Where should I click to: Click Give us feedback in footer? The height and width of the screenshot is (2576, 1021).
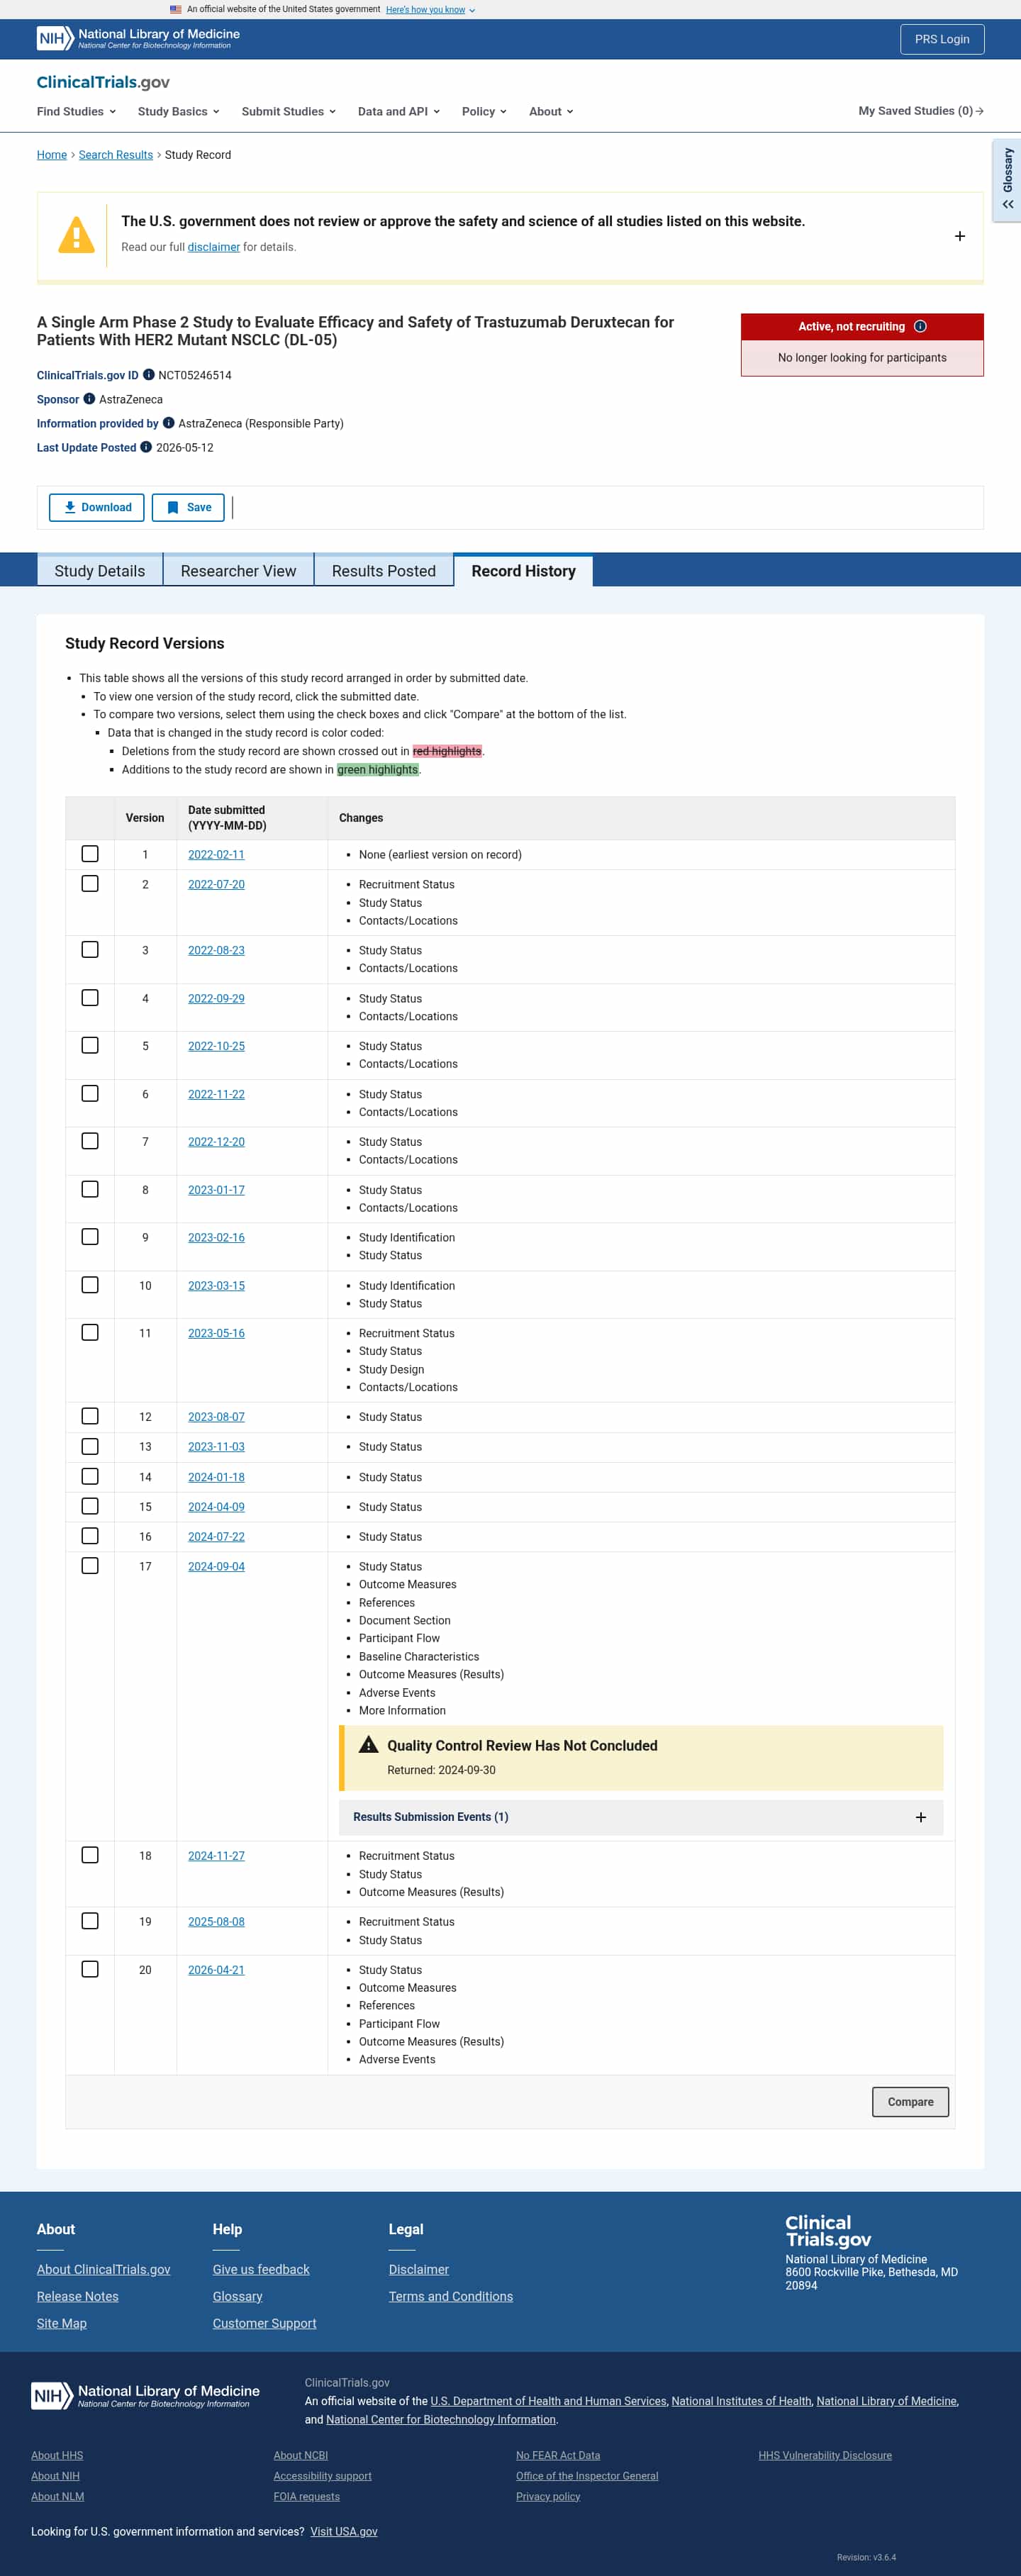(261, 2269)
